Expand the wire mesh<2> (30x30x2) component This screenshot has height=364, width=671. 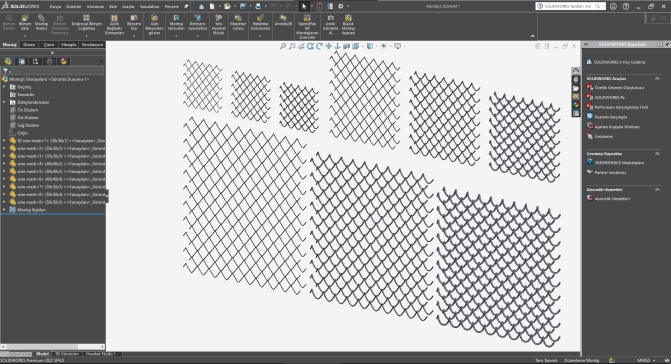(x=4, y=148)
